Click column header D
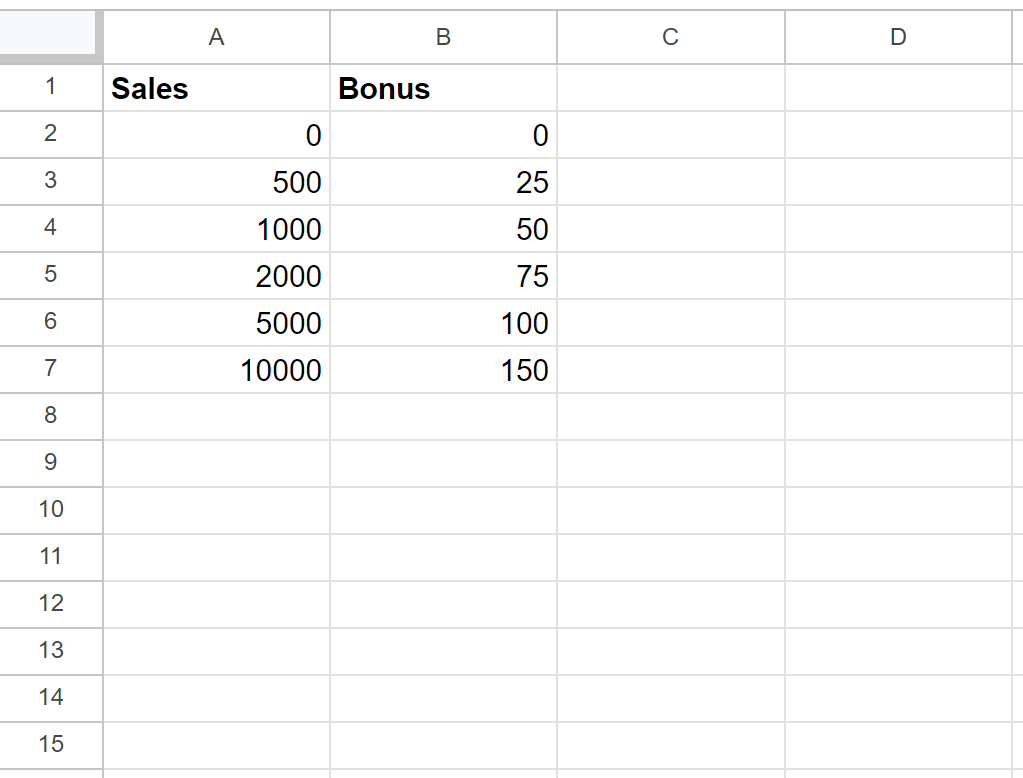This screenshot has height=778, width=1023. (x=897, y=37)
